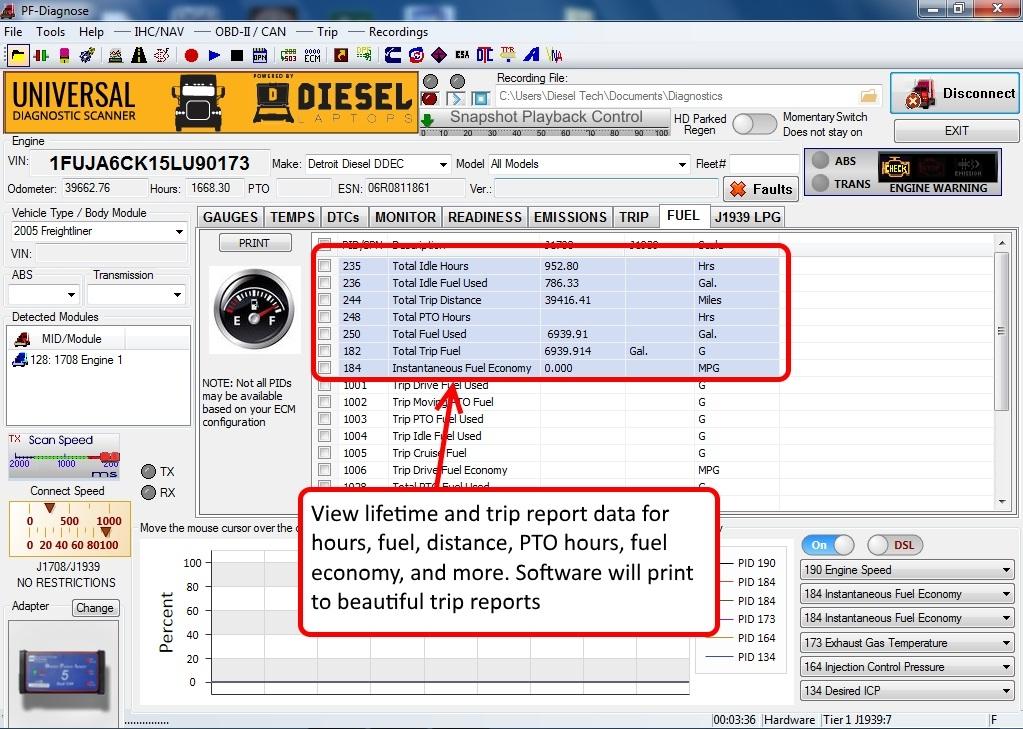Switch the graph On toggle
This screenshot has width=1023, height=729.
tap(828, 545)
